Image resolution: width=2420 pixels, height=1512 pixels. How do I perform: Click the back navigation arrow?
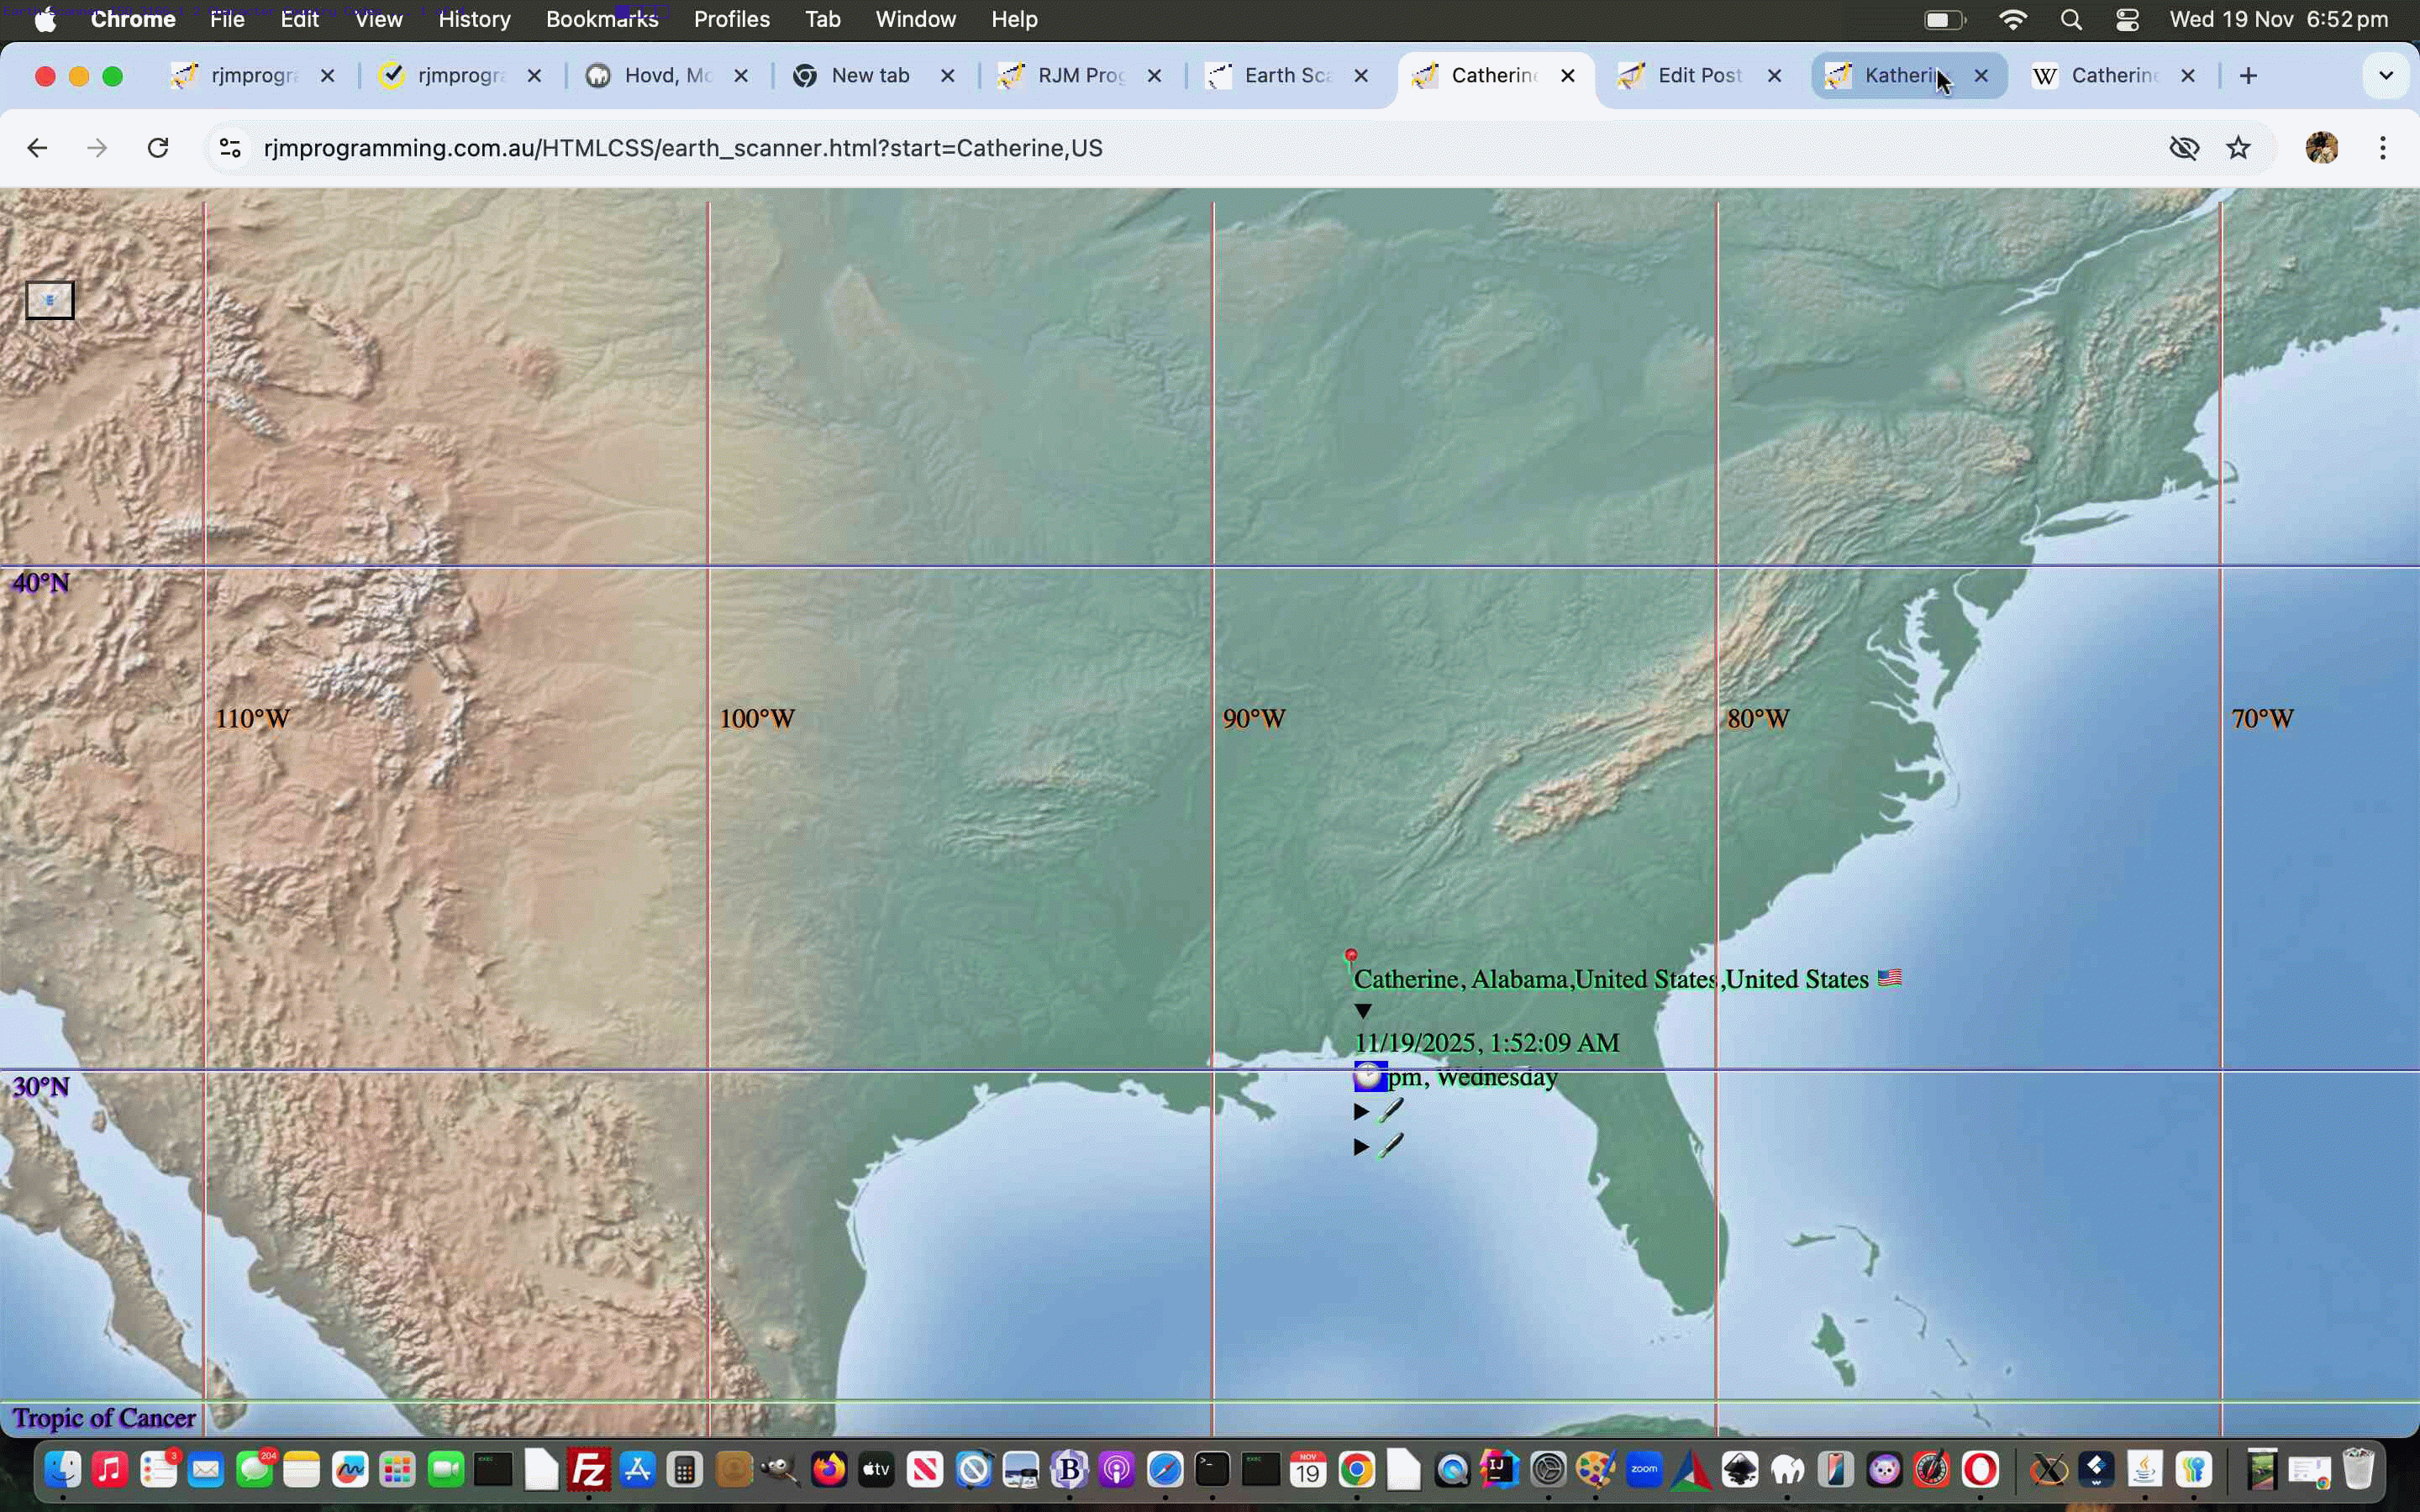point(37,147)
